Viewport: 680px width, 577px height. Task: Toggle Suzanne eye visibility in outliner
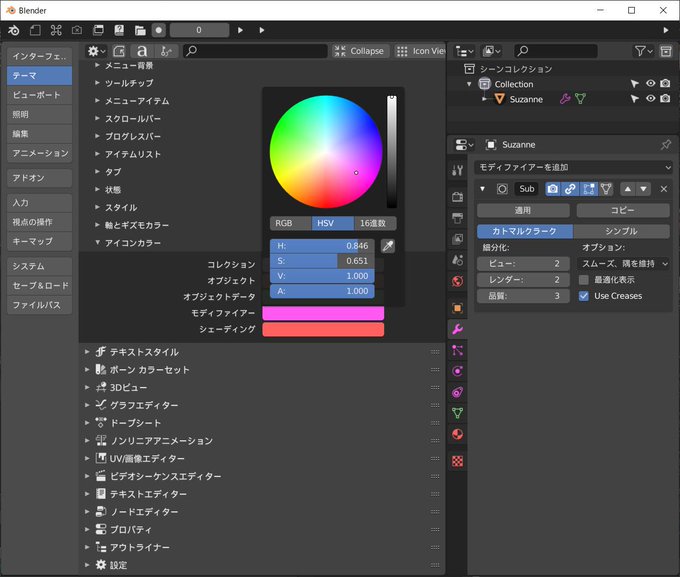click(650, 98)
